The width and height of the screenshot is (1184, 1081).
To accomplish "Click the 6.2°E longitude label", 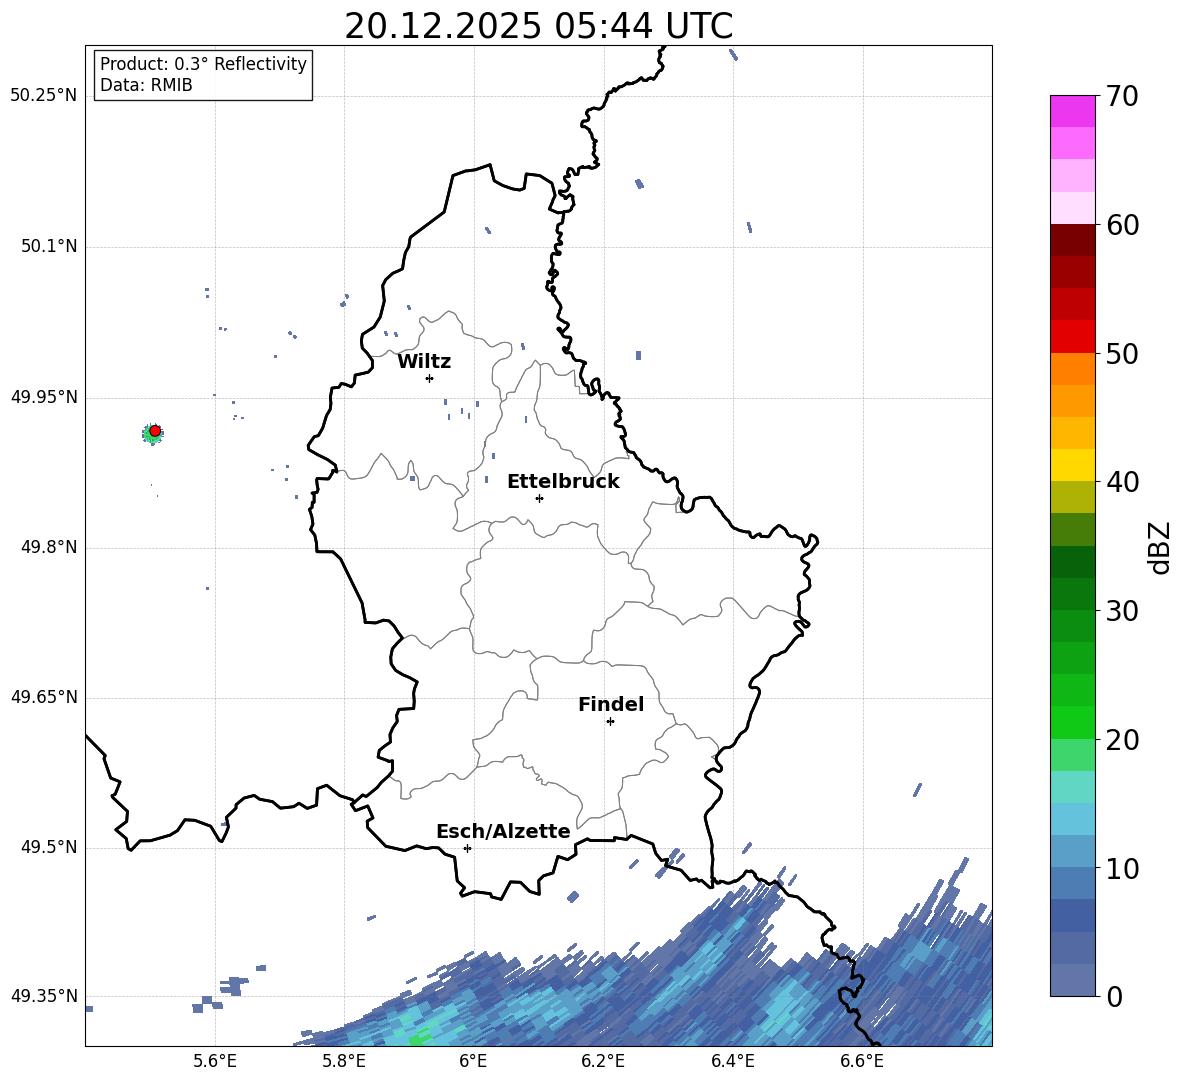I will pos(603,1061).
